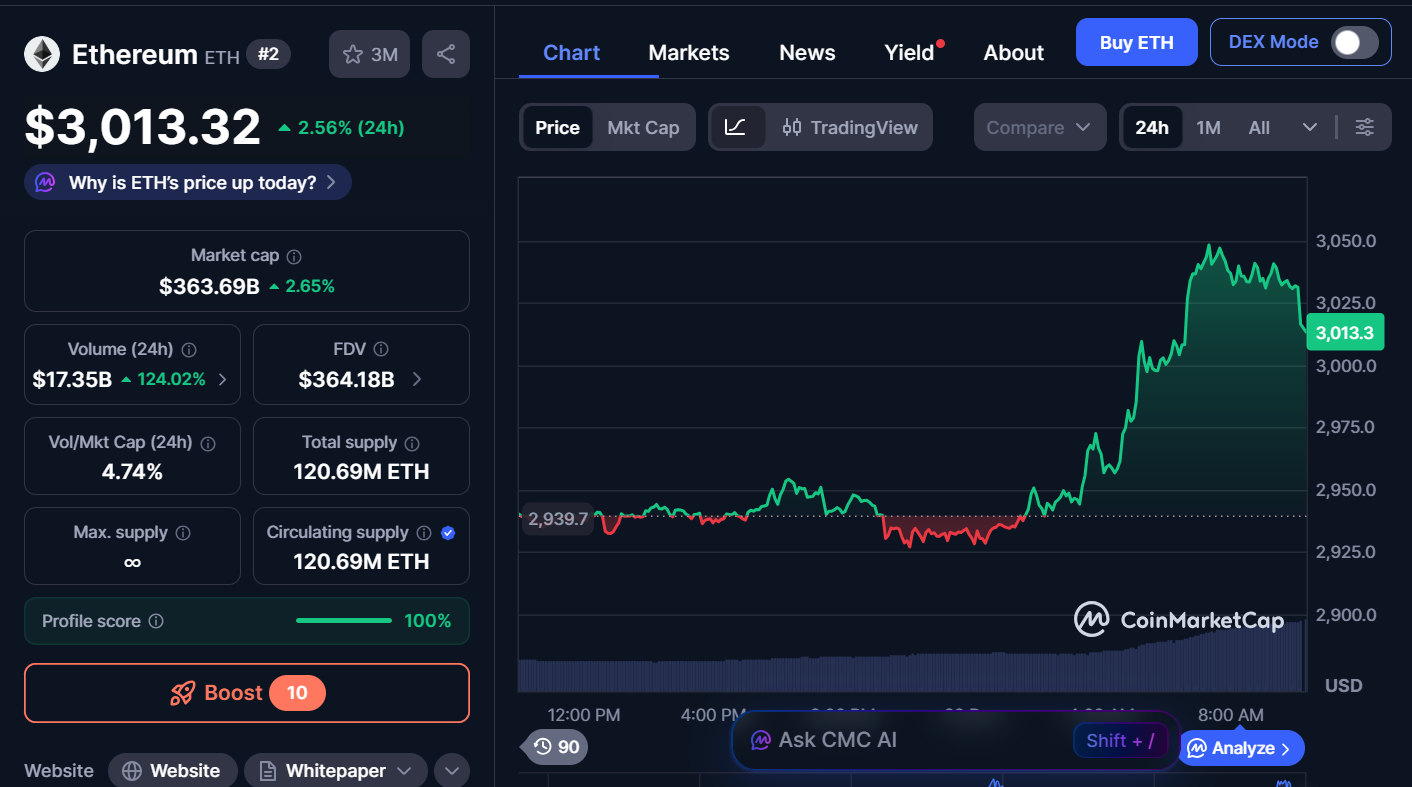
Task: Switch chart from Price to Mkt Cap
Action: click(643, 127)
